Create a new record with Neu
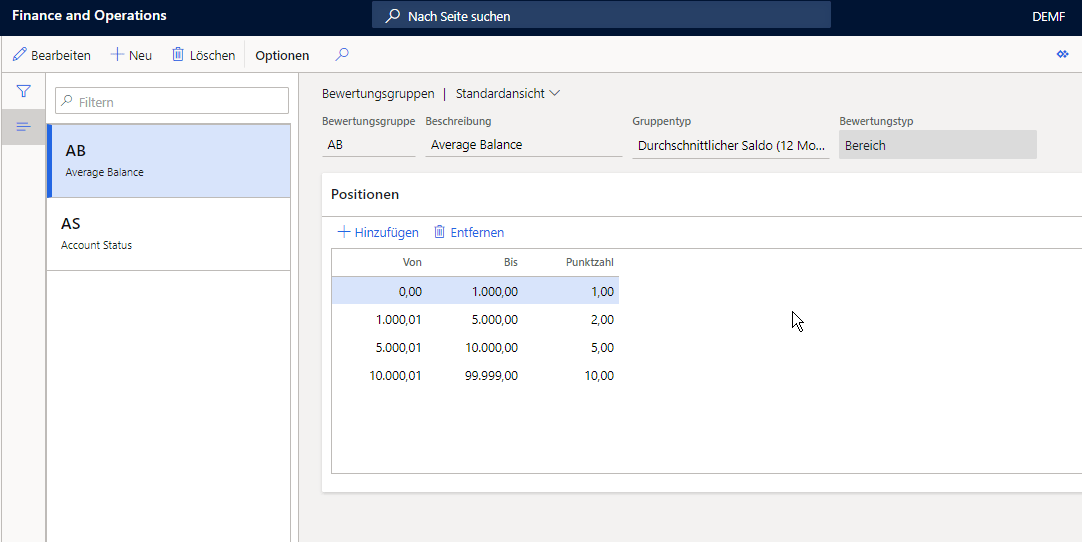The height and width of the screenshot is (542, 1082). (131, 55)
